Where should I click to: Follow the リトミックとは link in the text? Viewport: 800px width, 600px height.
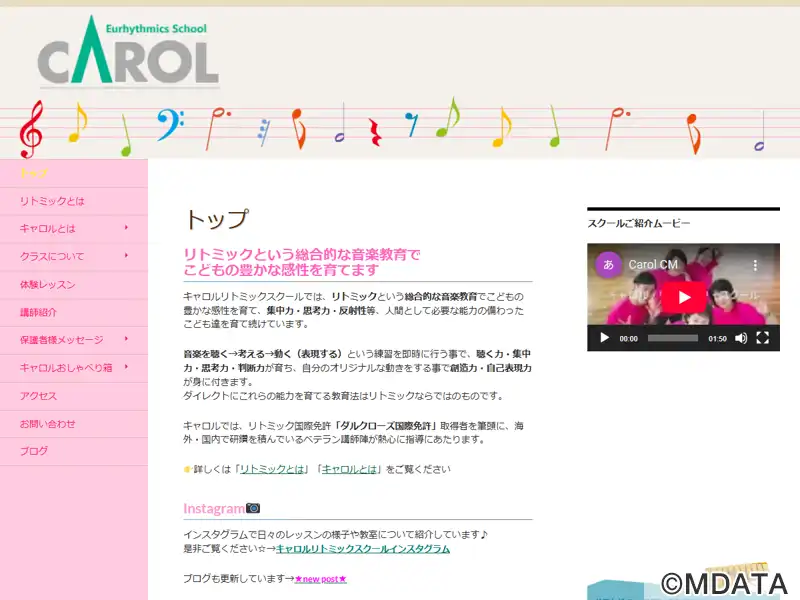click(x=272, y=469)
